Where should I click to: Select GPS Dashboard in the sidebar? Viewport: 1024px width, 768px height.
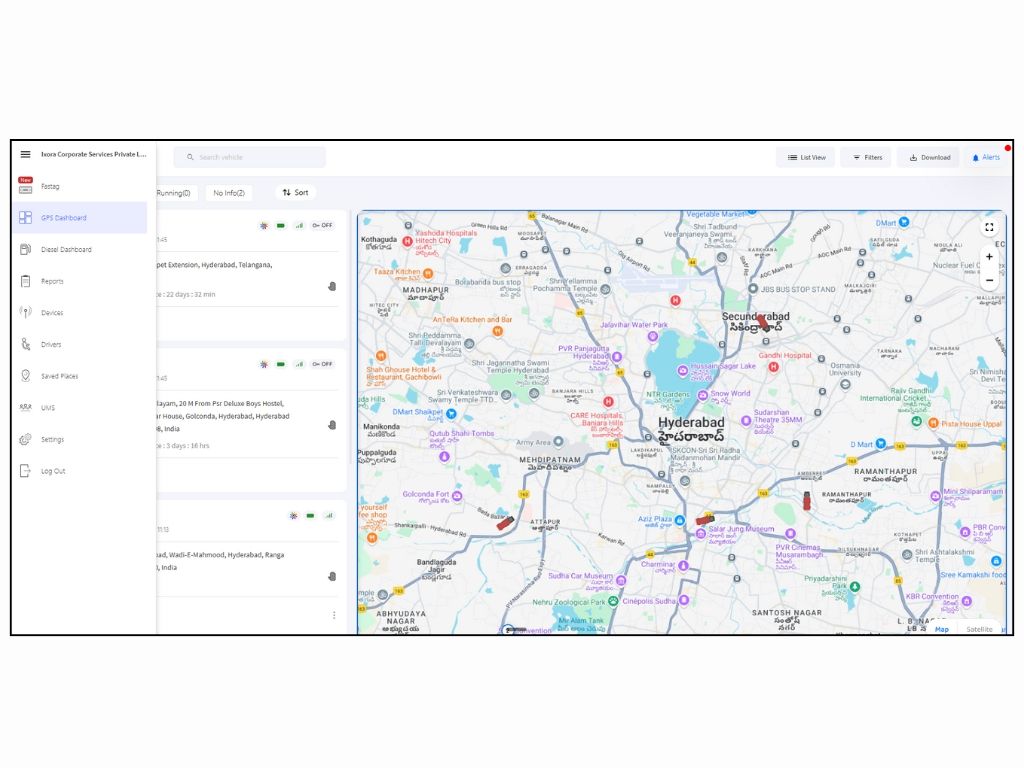pos(79,217)
